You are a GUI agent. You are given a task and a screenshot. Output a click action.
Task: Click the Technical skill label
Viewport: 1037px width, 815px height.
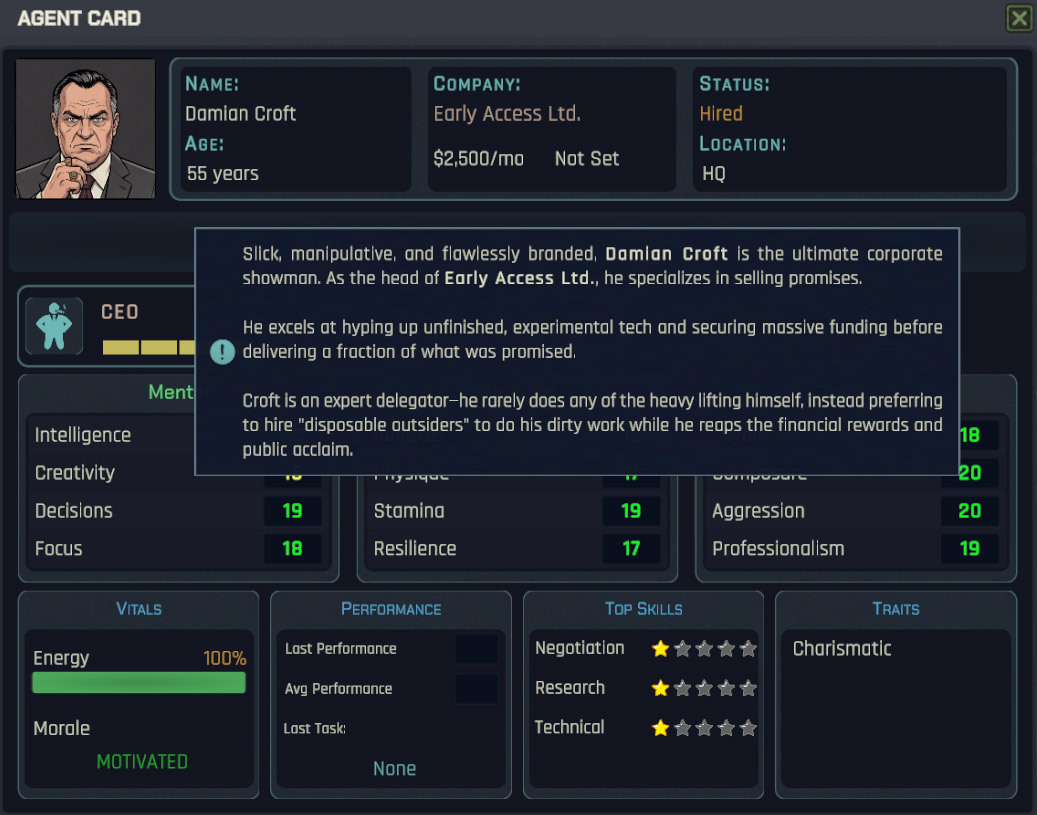coord(569,728)
